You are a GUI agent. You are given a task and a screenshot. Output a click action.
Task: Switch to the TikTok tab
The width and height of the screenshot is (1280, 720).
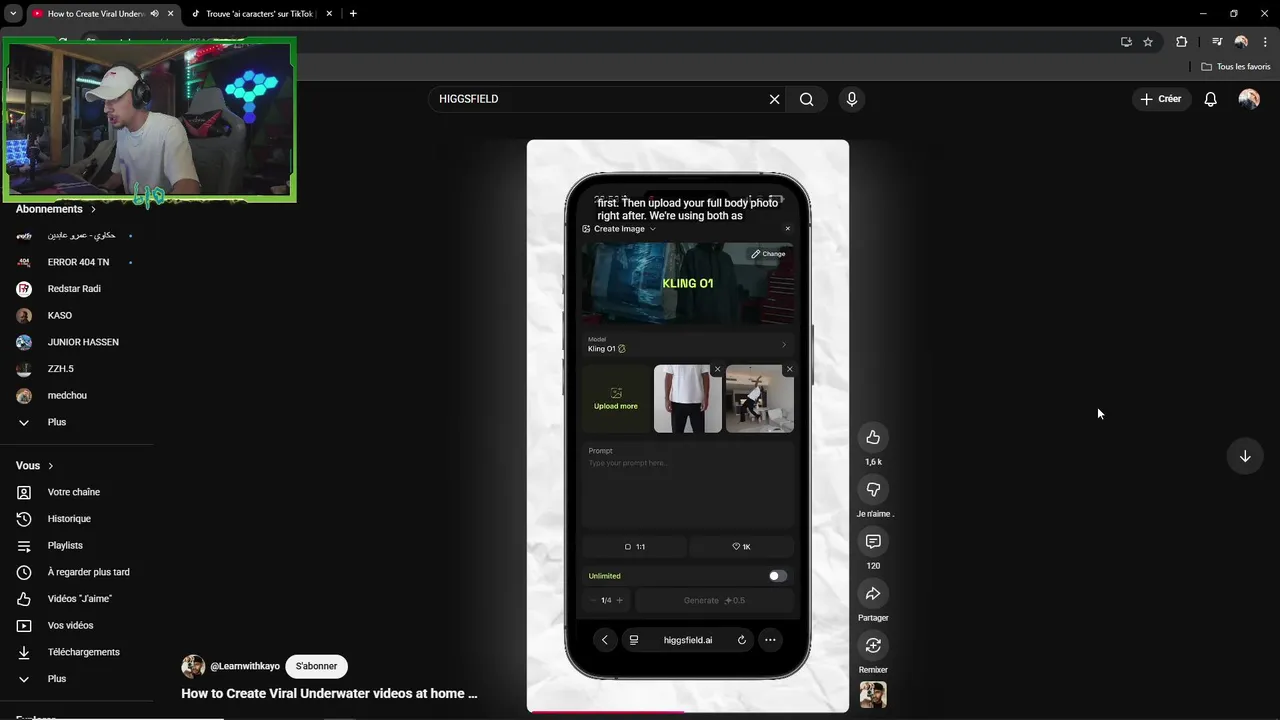(x=260, y=14)
